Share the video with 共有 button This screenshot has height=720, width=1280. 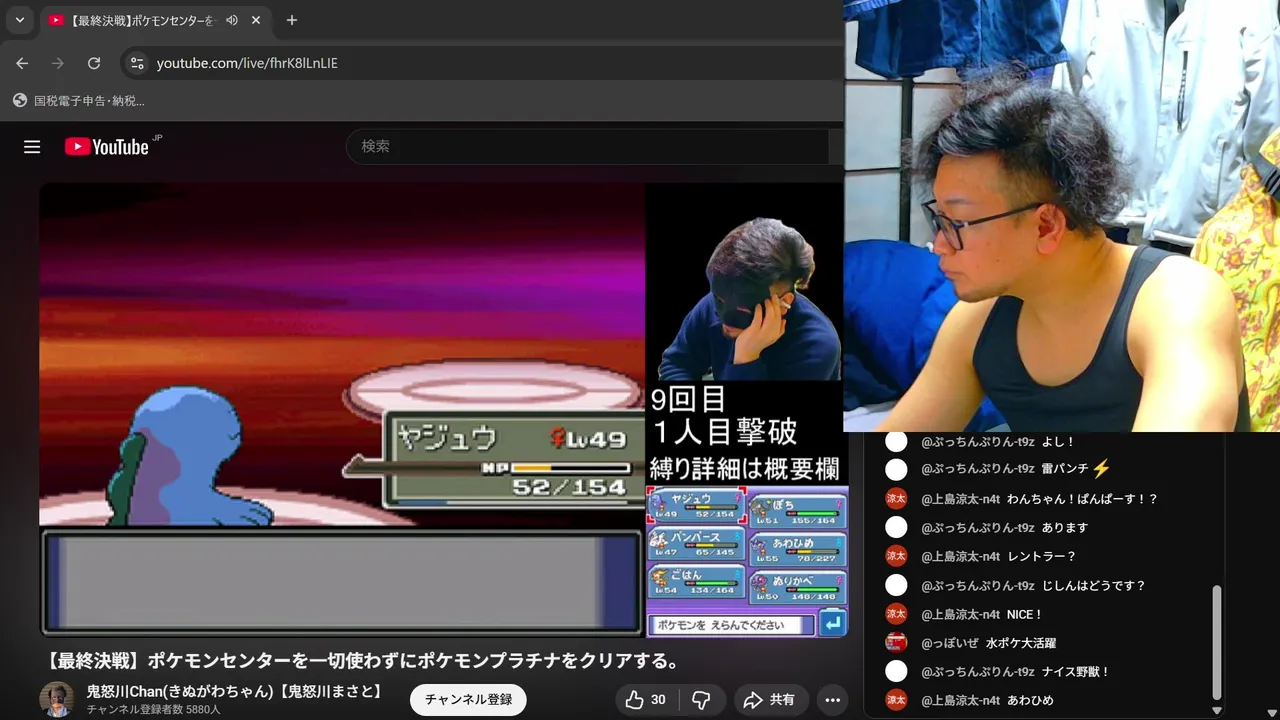click(770, 700)
